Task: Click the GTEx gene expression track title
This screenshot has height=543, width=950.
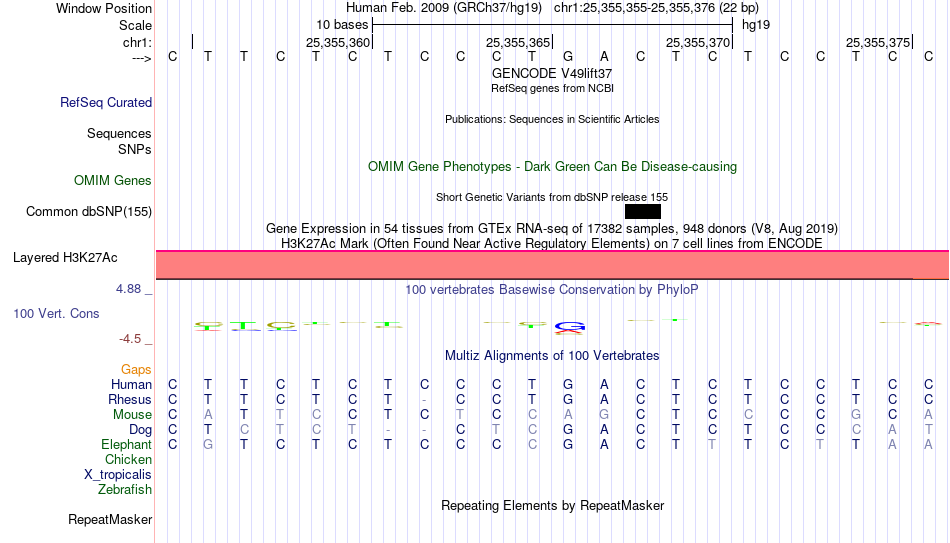Action: pyautogui.click(x=552, y=228)
